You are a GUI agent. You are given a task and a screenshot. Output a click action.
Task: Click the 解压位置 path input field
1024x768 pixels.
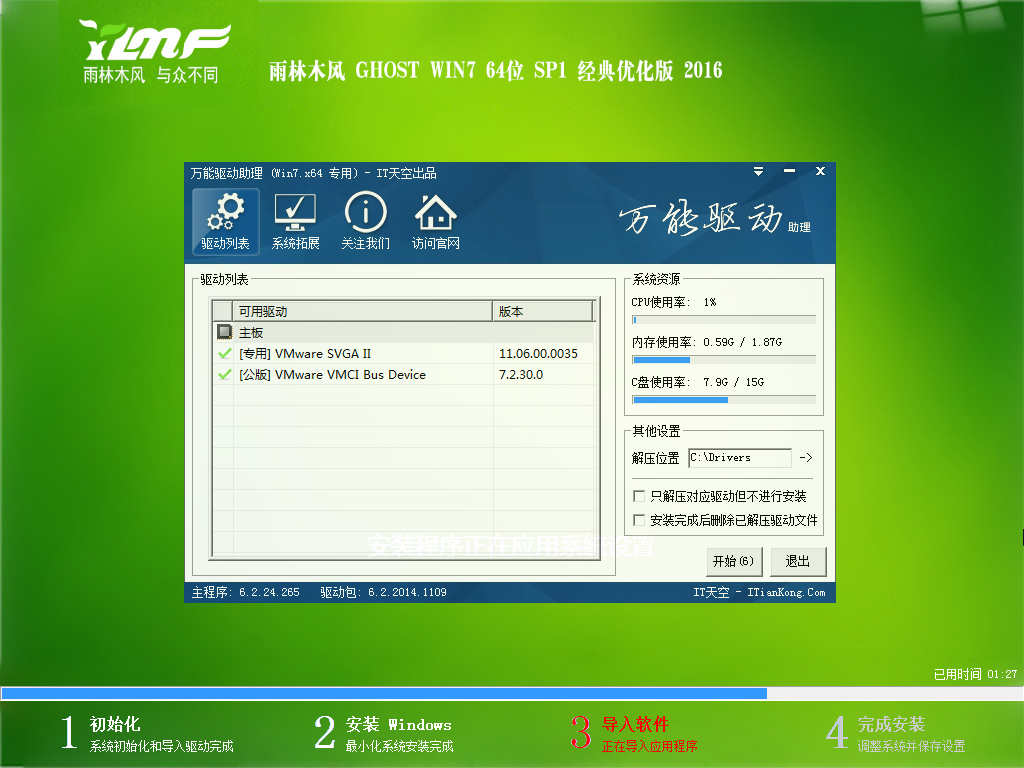tap(740, 458)
